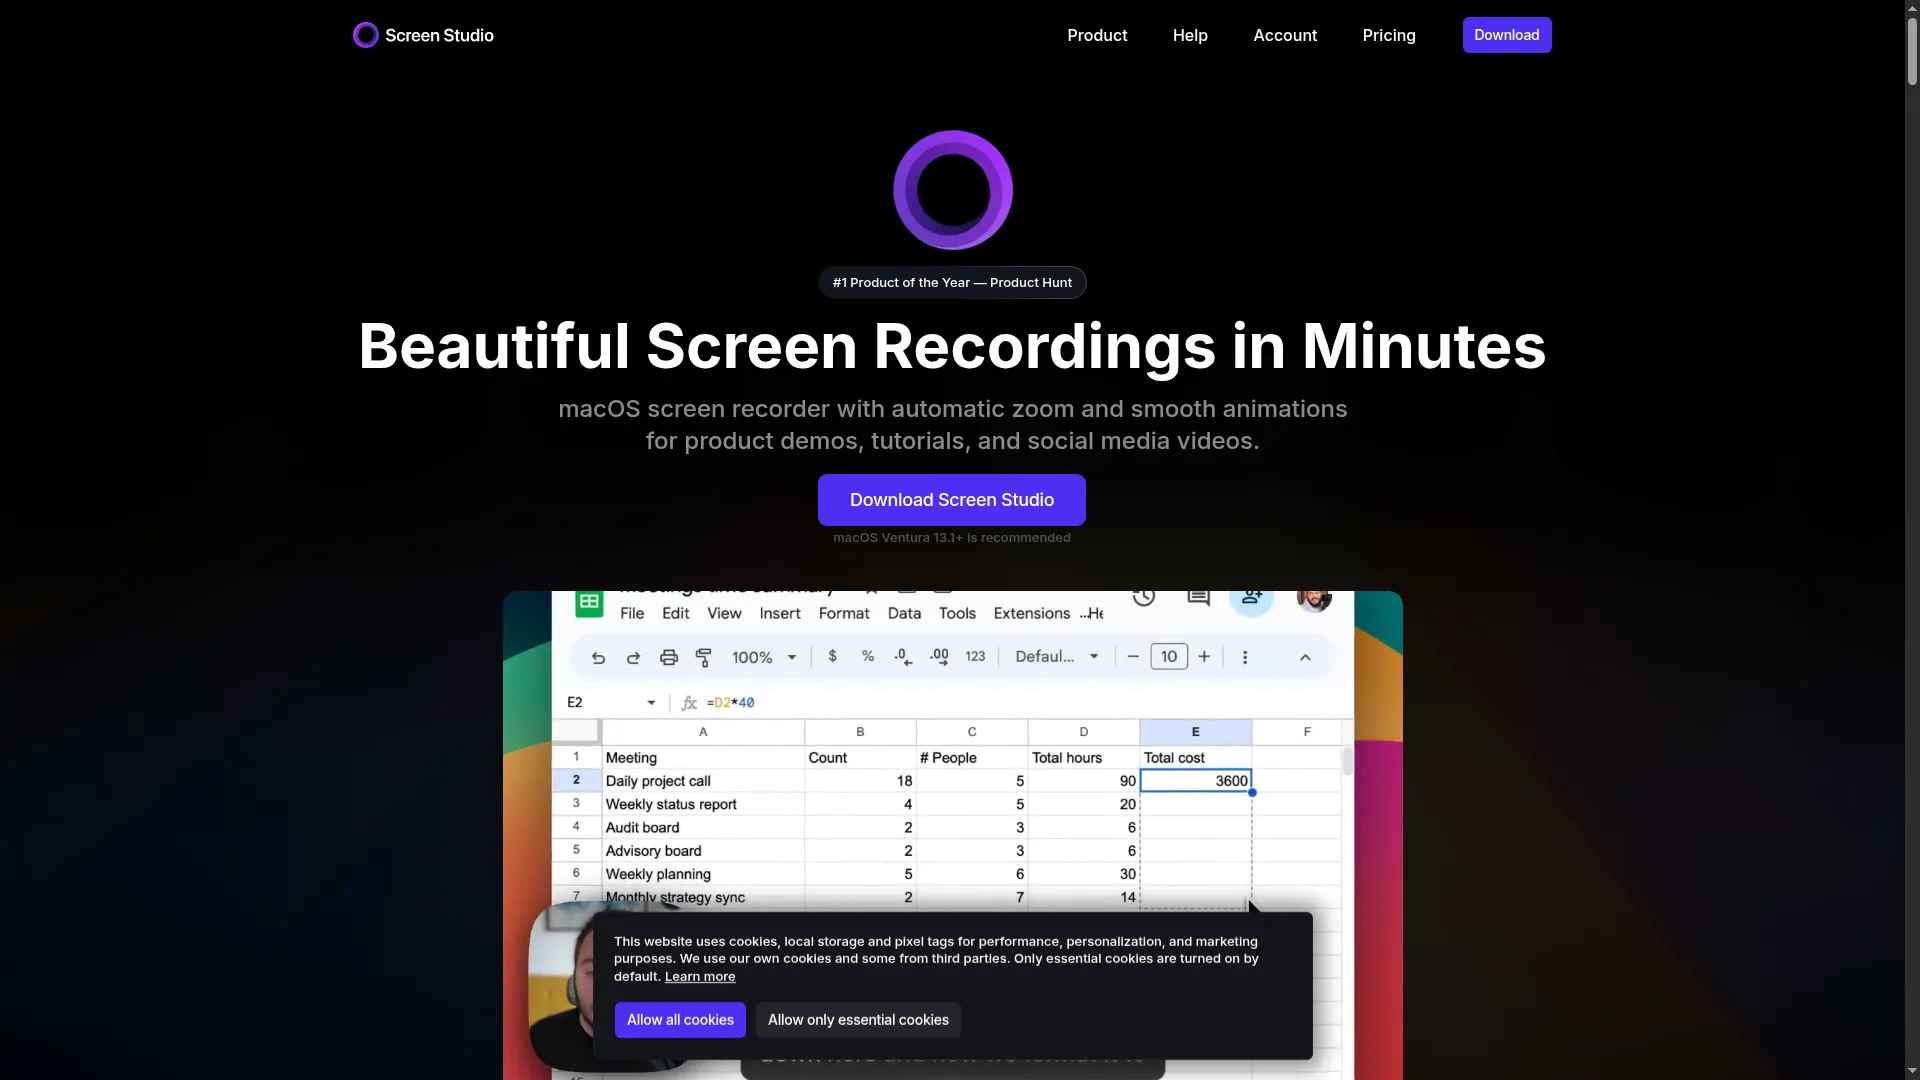Open the spreadsheet Format menu
The image size is (1920, 1080).
[x=844, y=613]
